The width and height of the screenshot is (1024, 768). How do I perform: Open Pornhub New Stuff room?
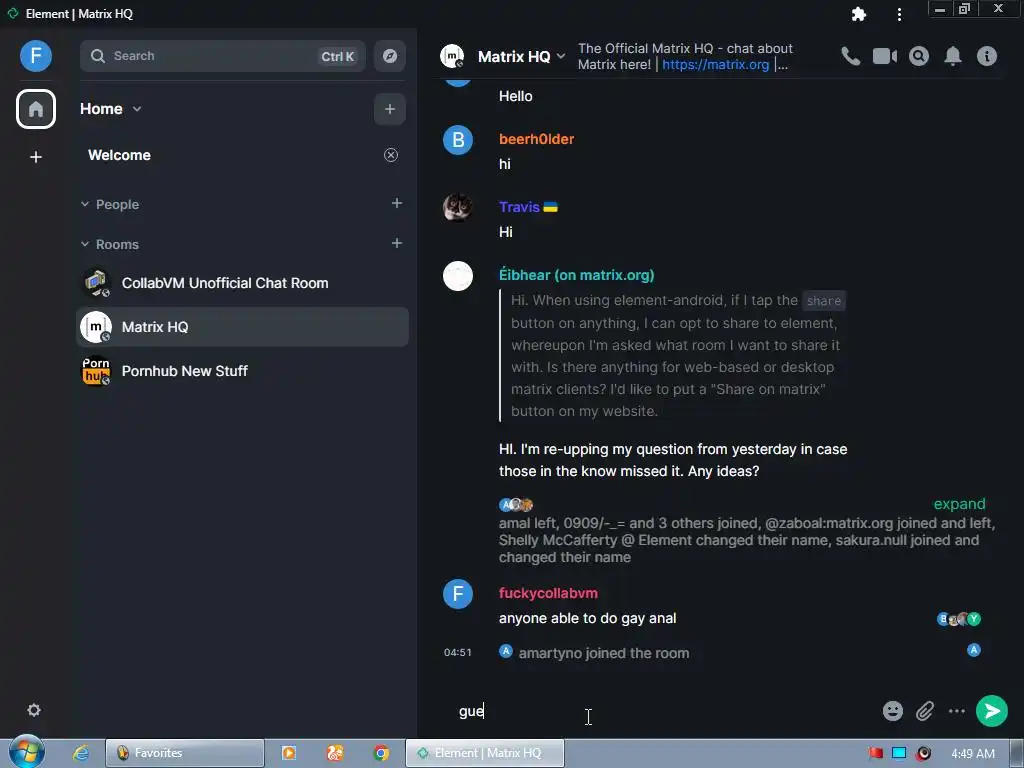coord(242,371)
